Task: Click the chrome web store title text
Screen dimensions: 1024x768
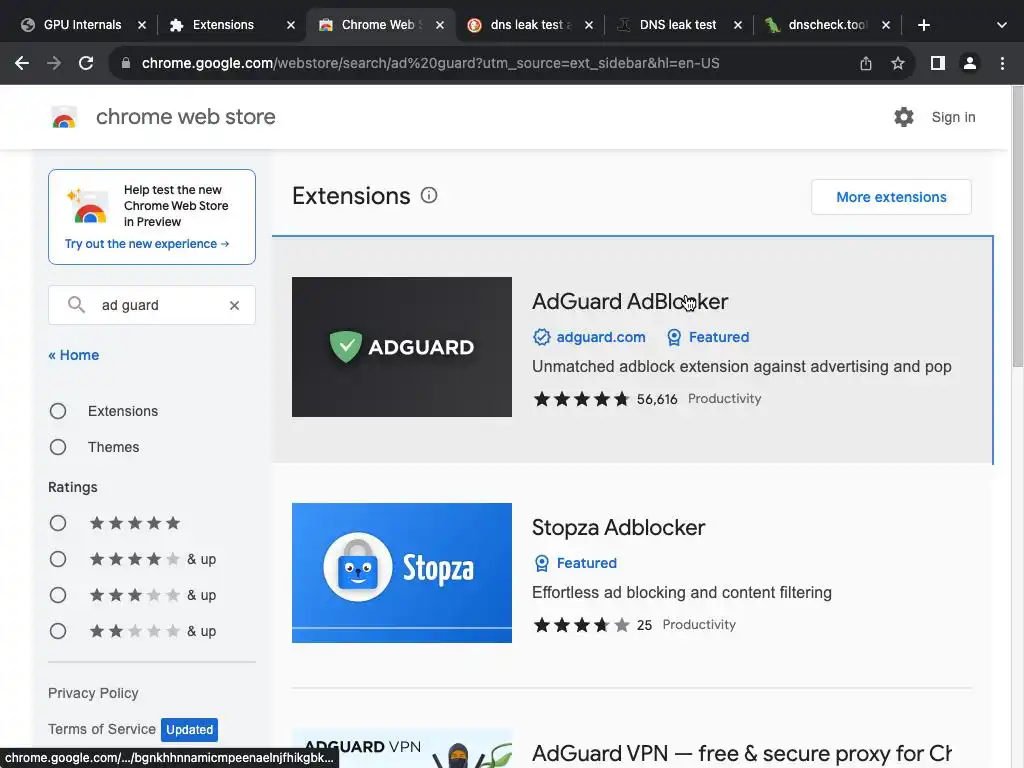Action: point(185,117)
